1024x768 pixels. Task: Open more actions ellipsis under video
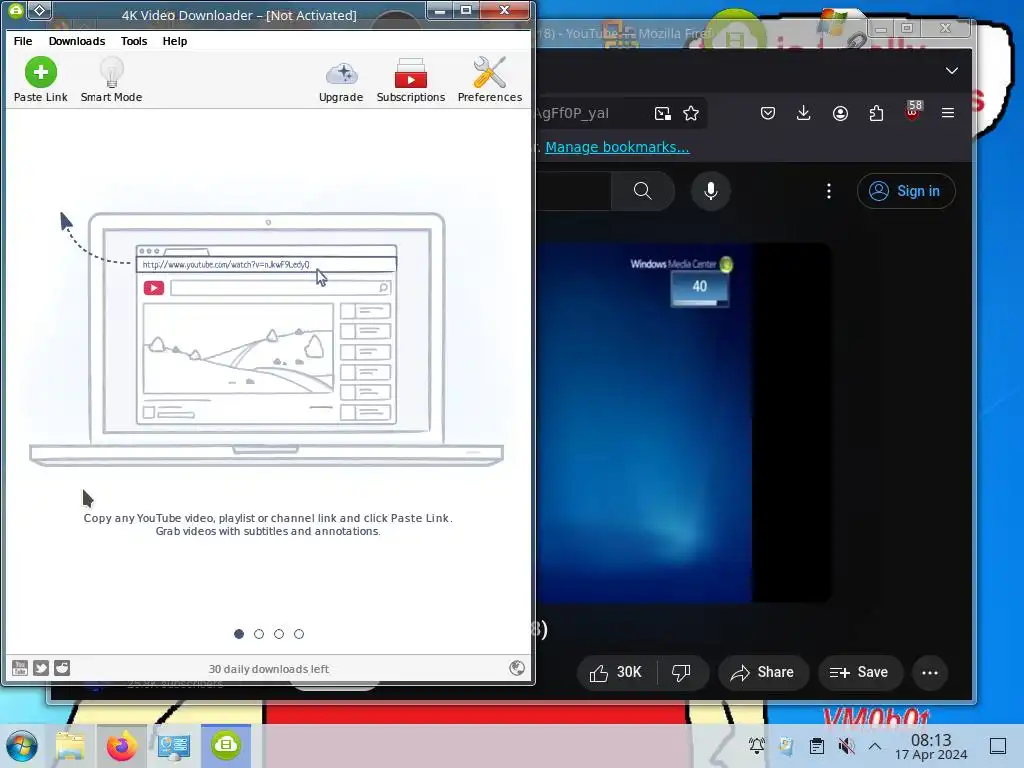[x=930, y=673]
